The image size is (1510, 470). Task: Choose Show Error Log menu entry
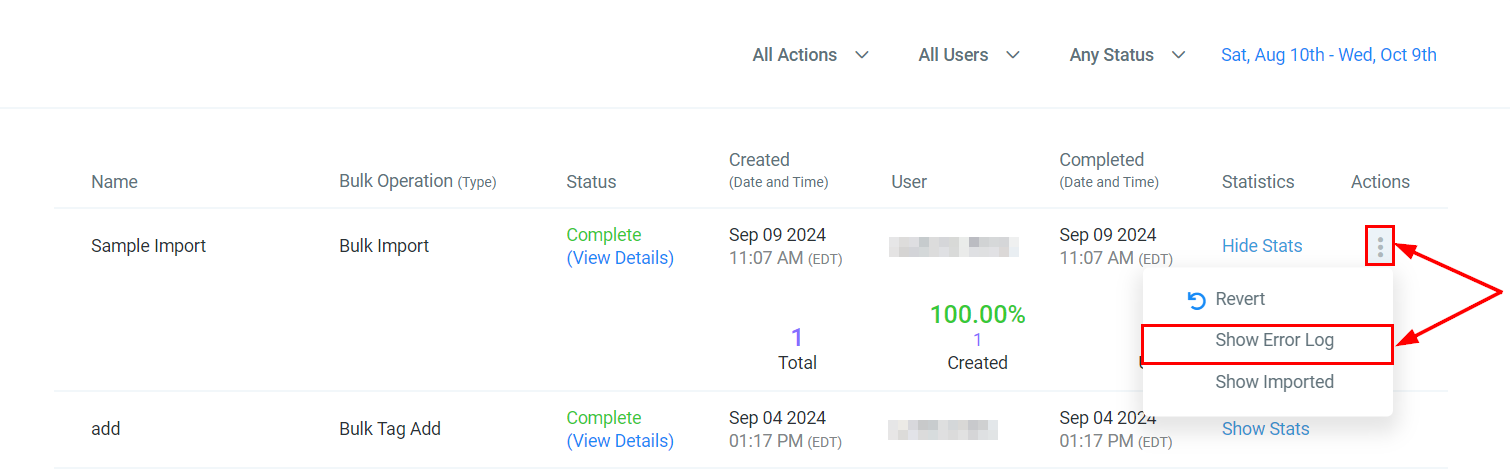1268,341
